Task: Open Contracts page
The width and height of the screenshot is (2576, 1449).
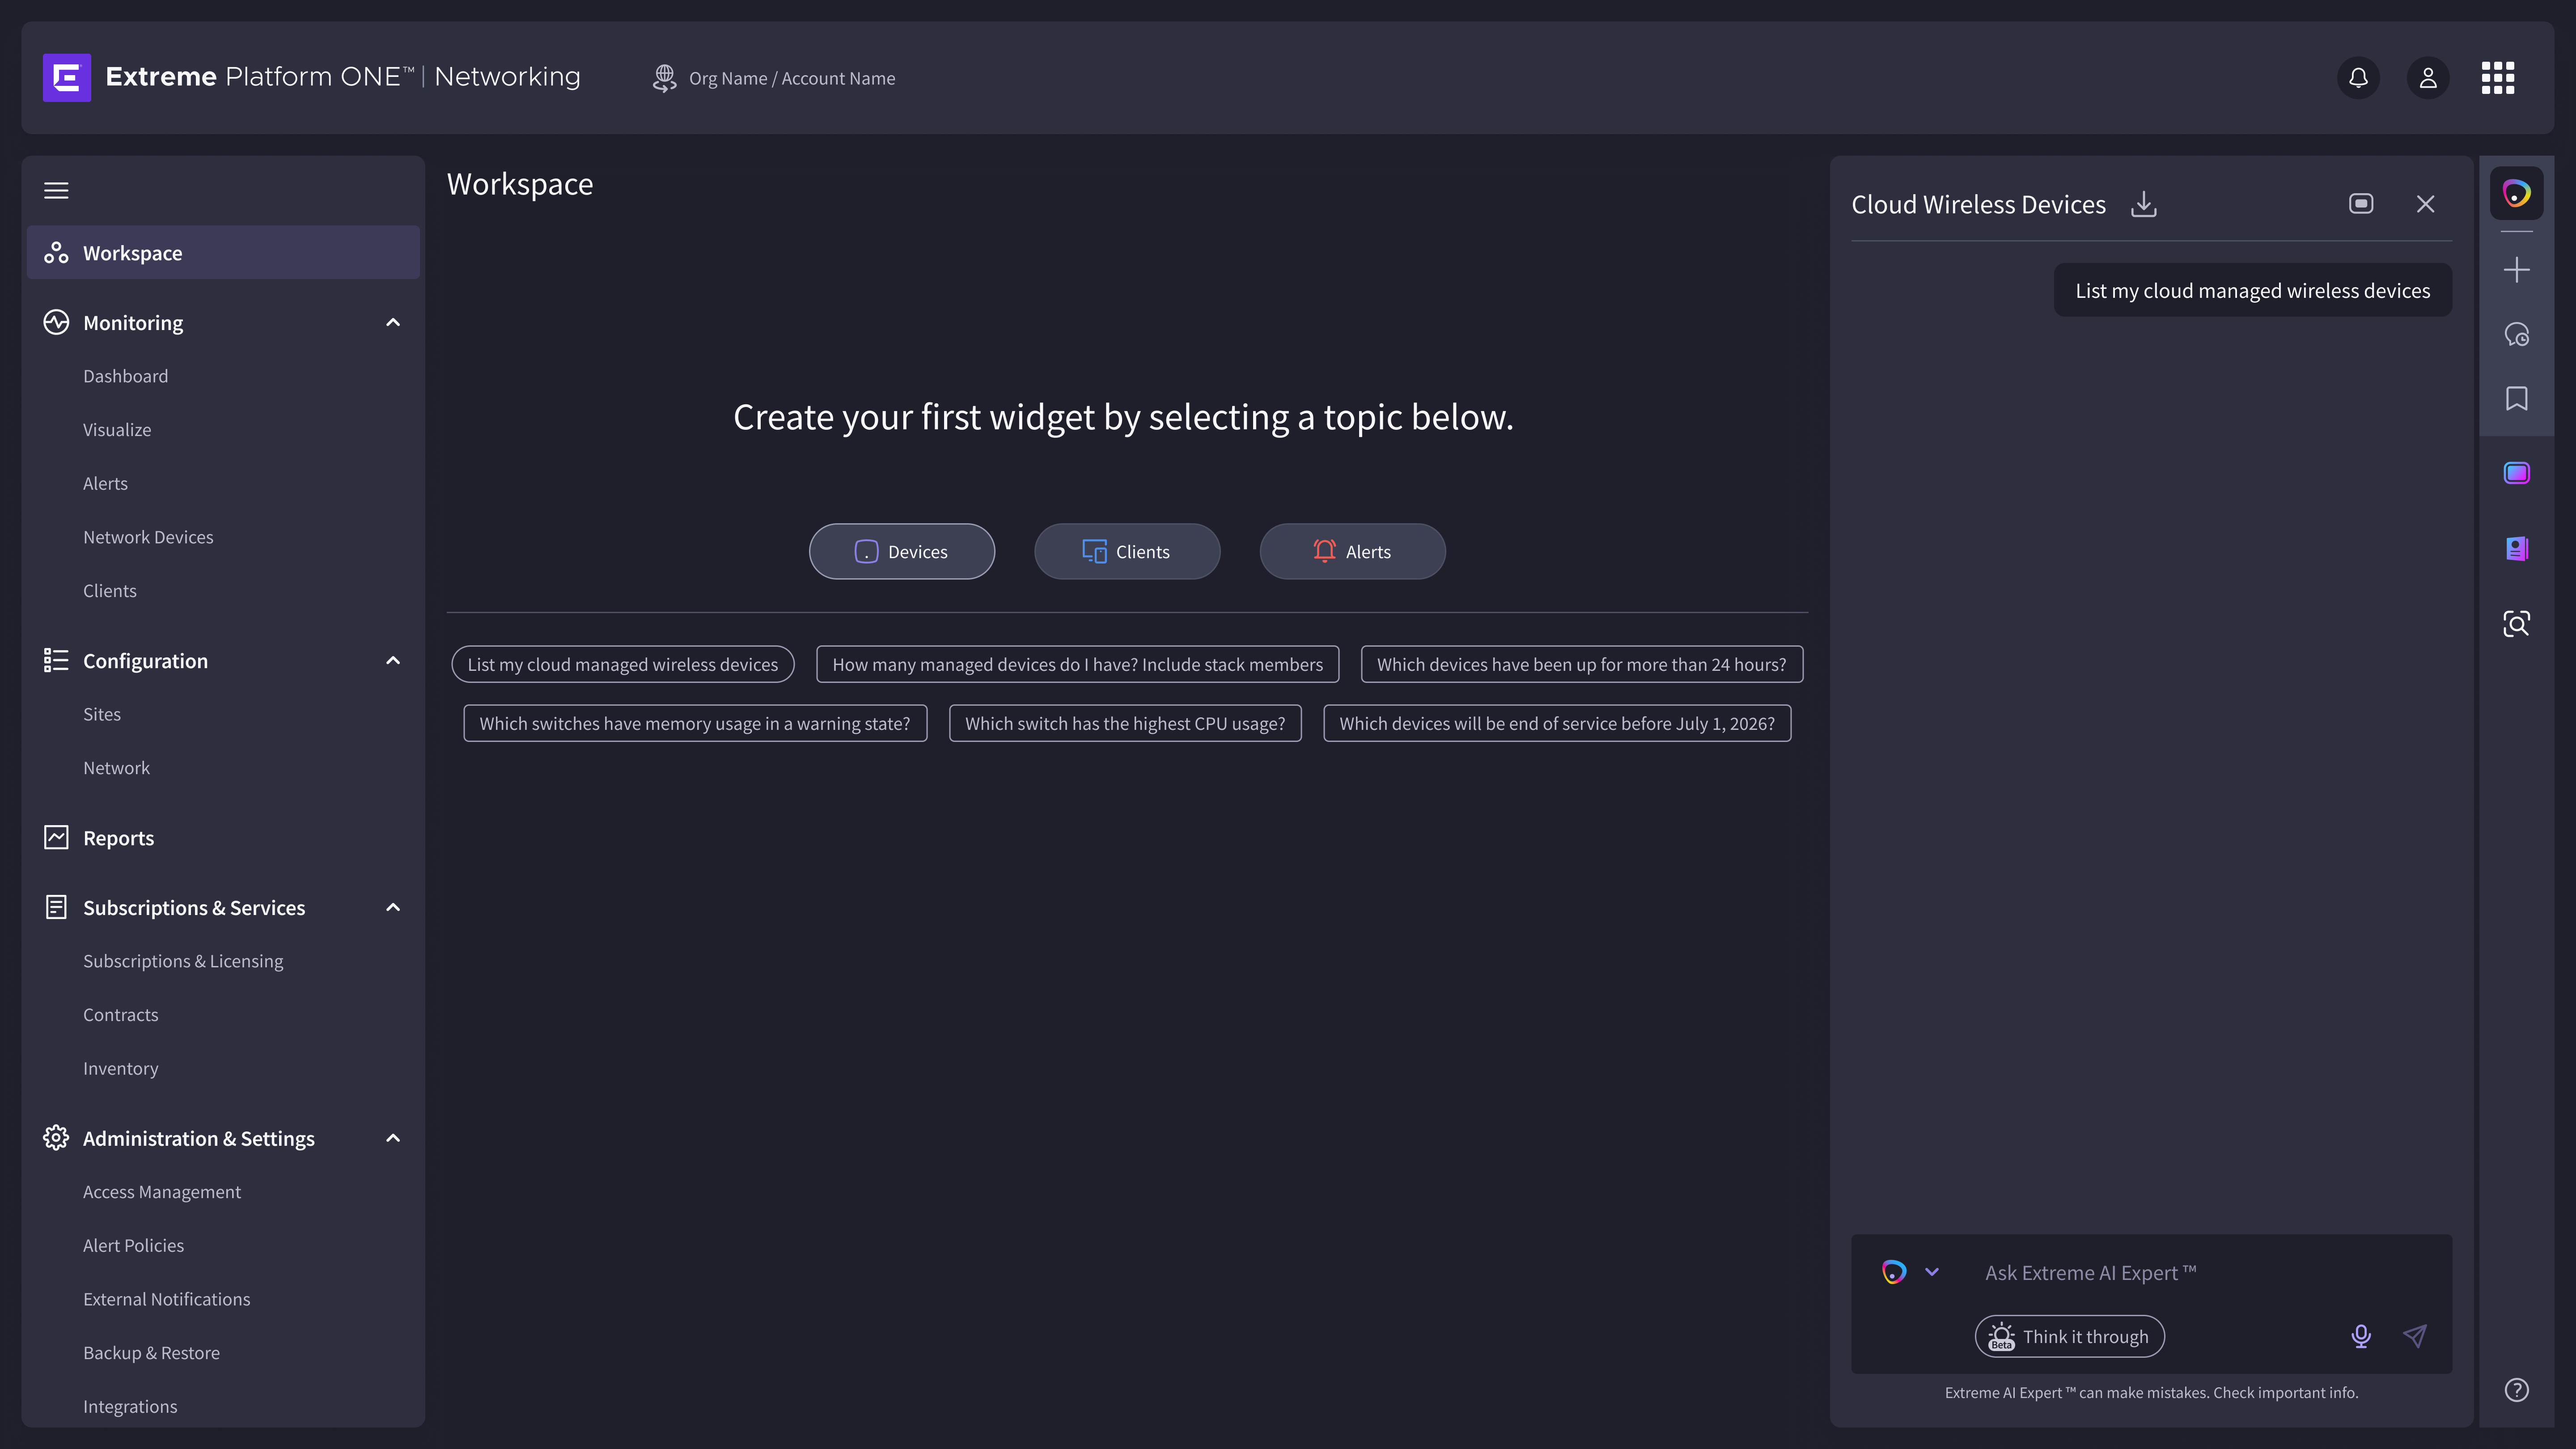Action: [x=121, y=1015]
